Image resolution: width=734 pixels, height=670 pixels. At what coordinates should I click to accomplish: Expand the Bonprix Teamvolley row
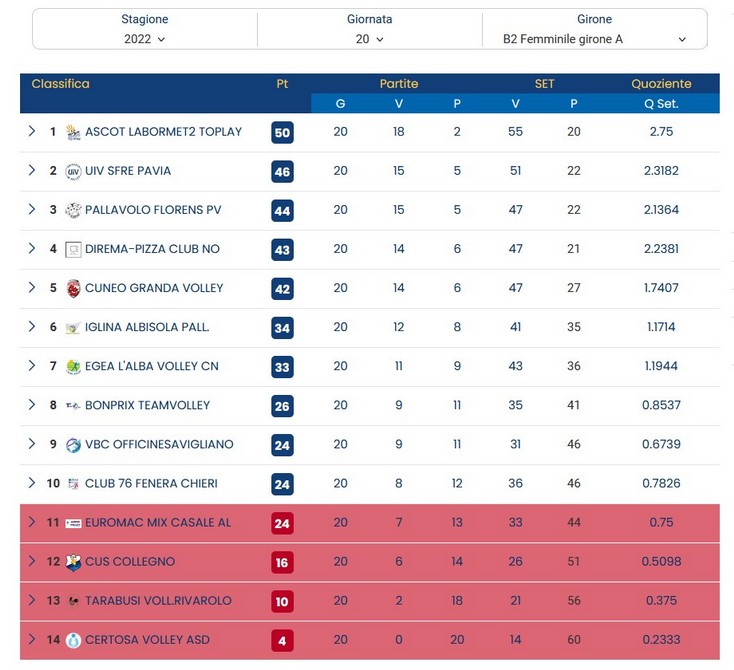[x=32, y=405]
